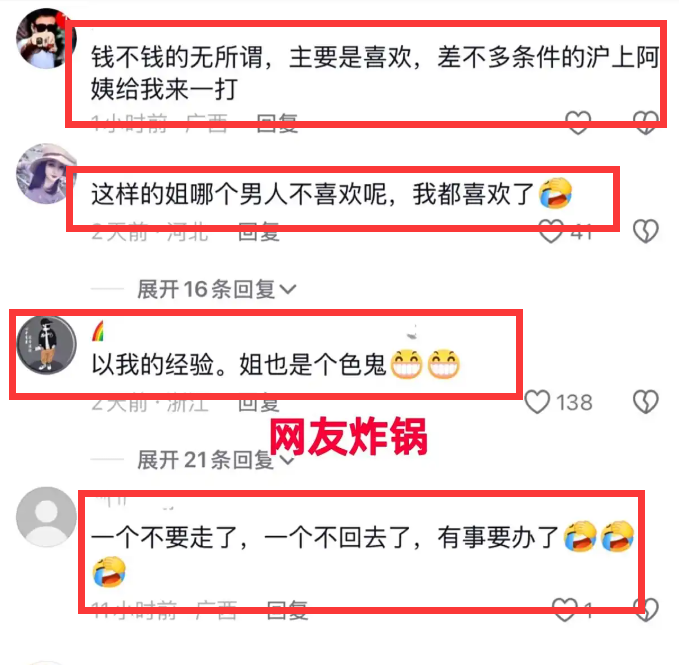679x665 pixels.
Task: Reply to the Hebei comment
Action: click(259, 232)
